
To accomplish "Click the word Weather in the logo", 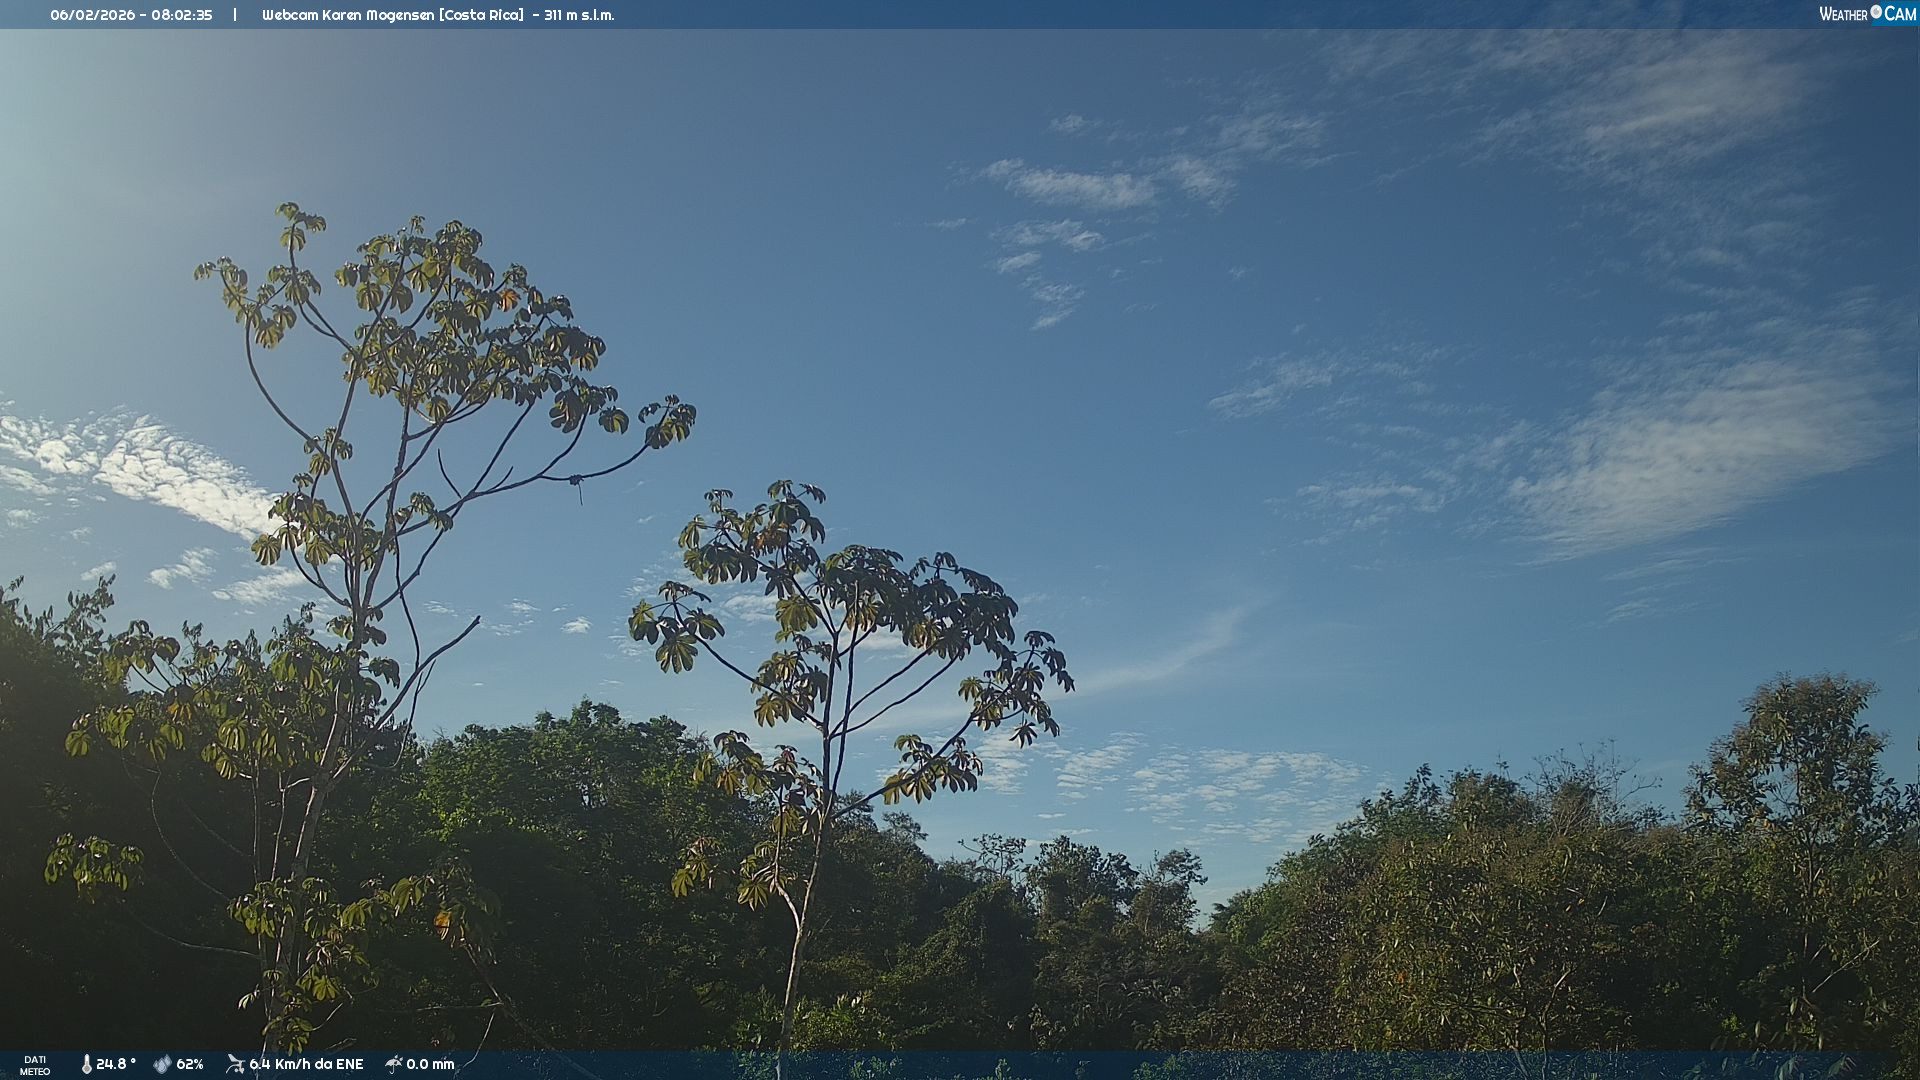I will click(x=1843, y=14).
